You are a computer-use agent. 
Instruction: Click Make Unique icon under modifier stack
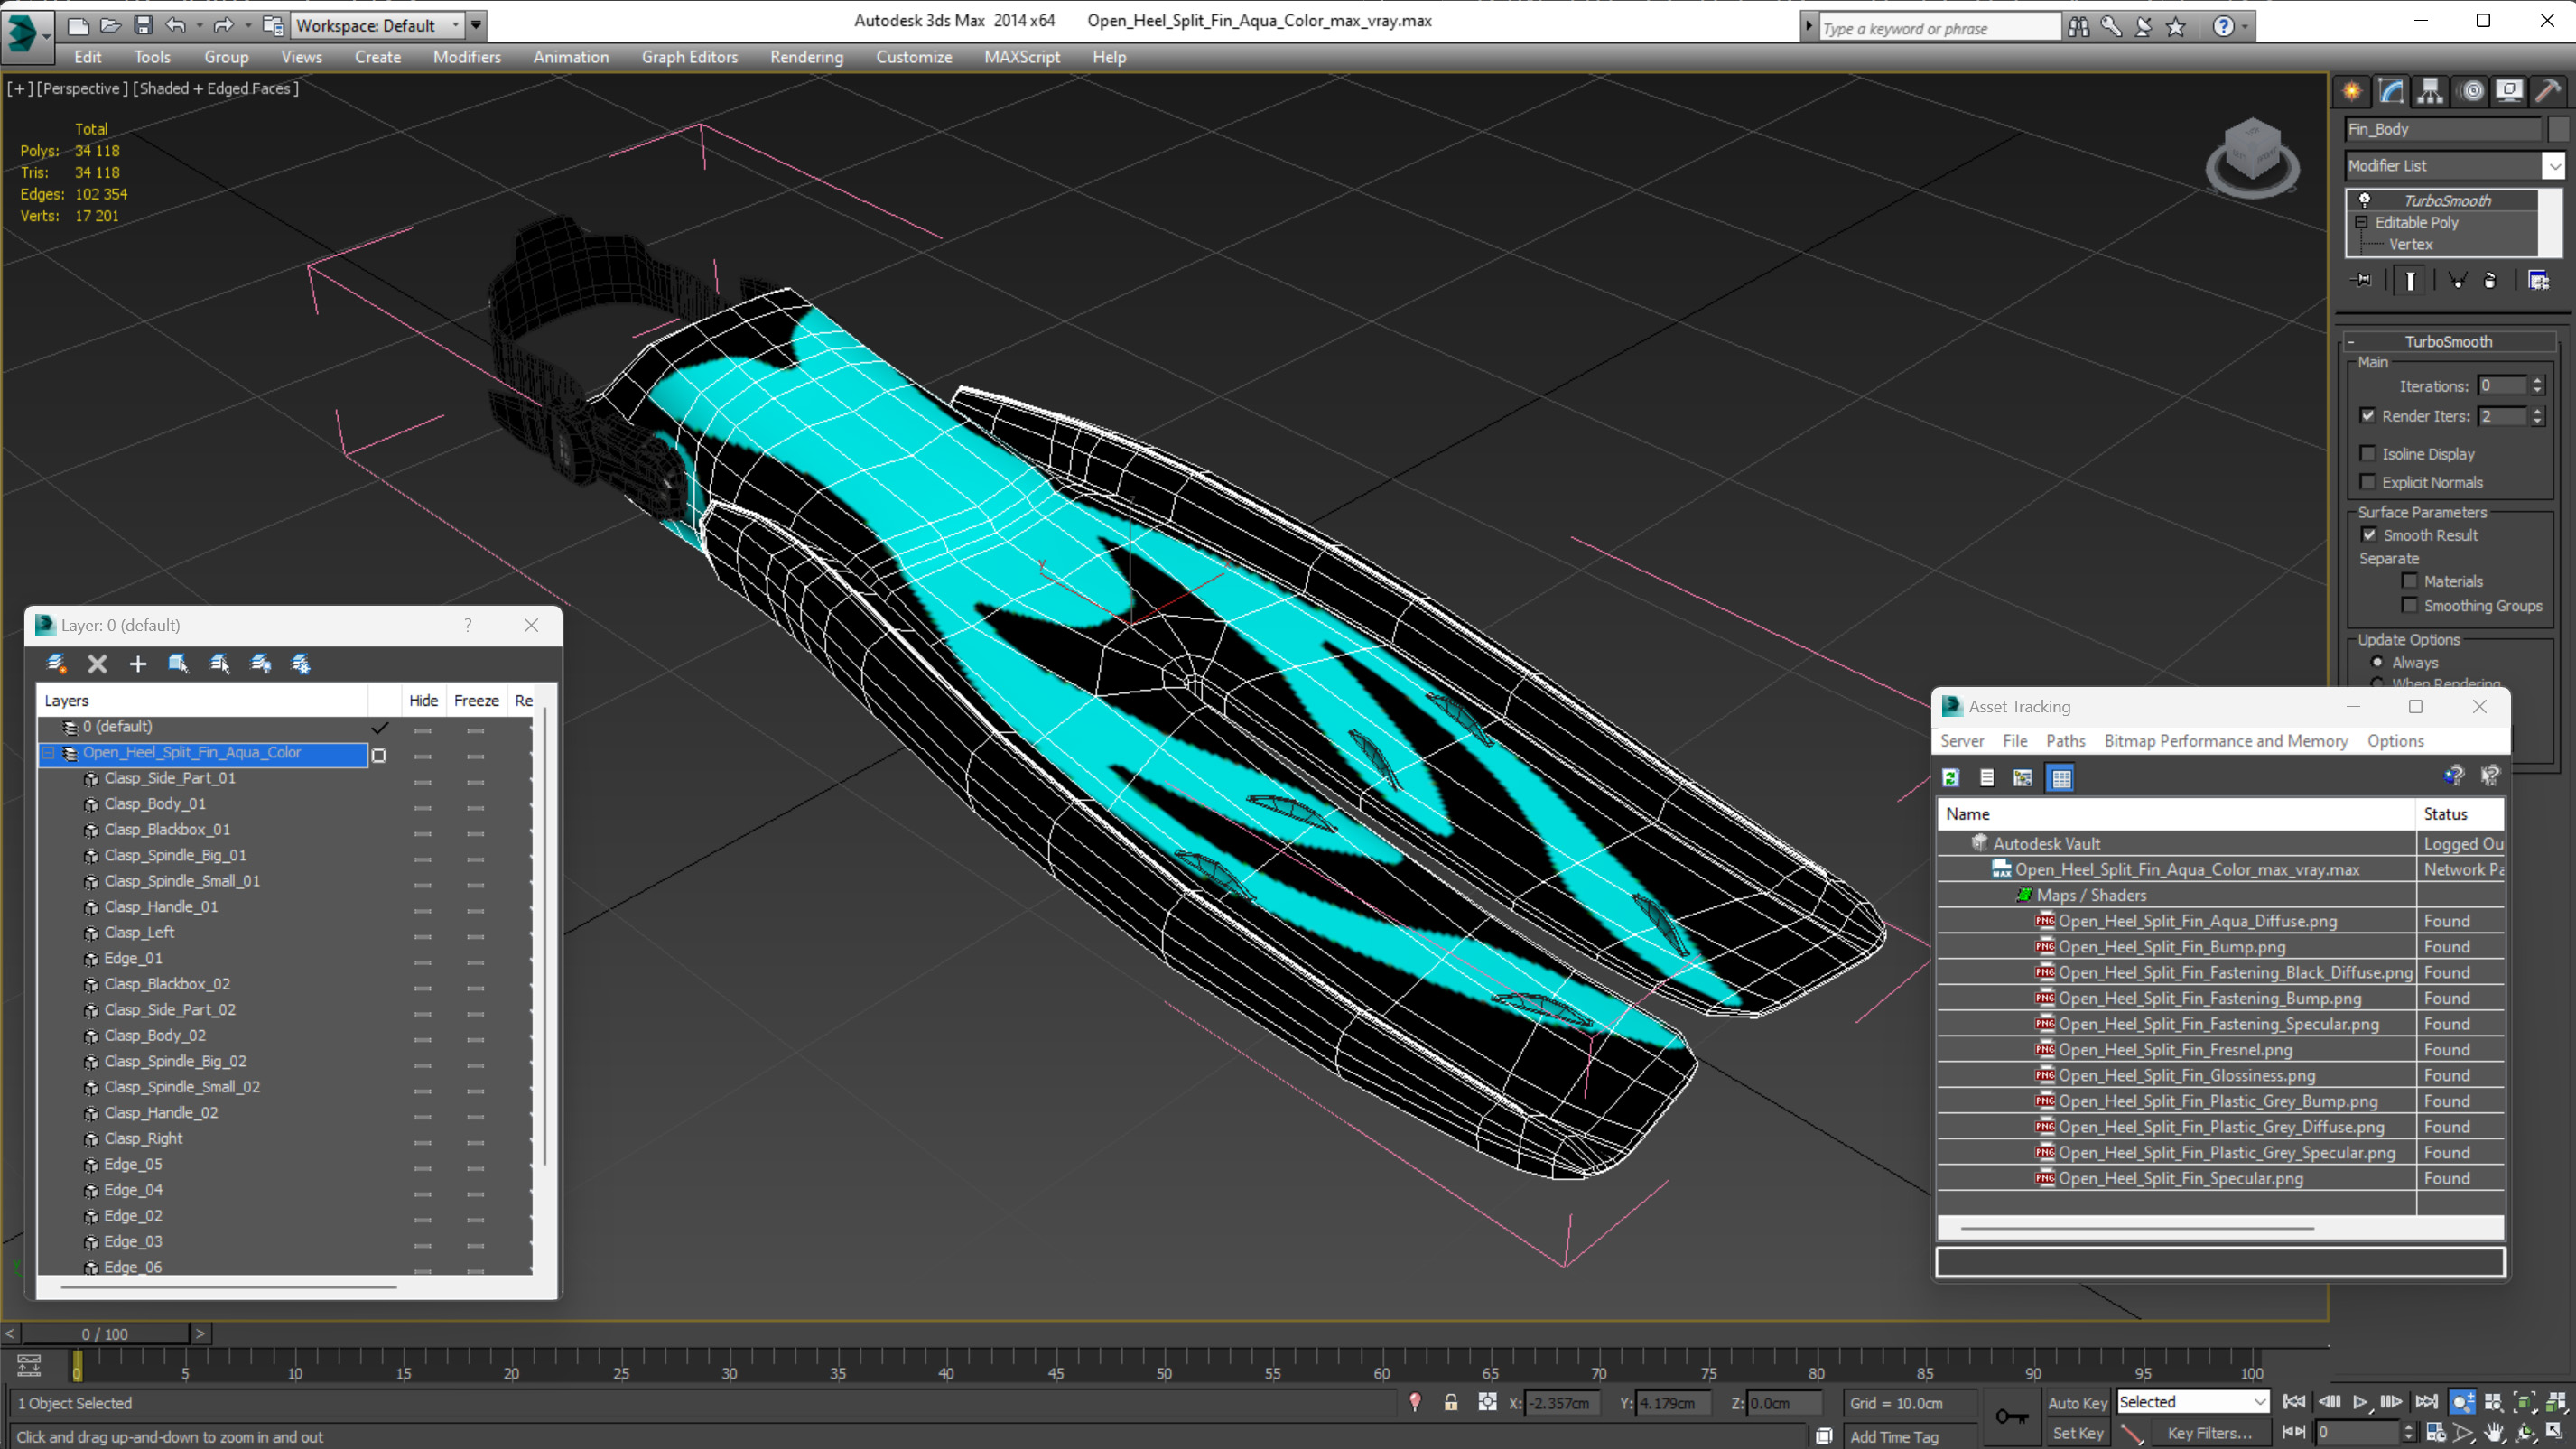coord(2457,280)
